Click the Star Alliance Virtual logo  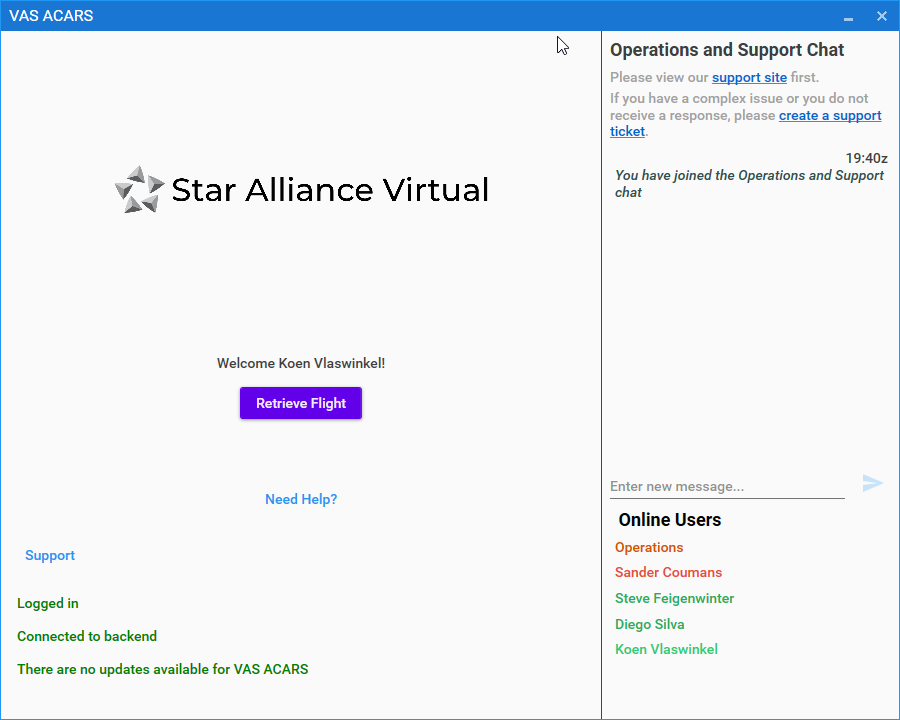(x=302, y=189)
